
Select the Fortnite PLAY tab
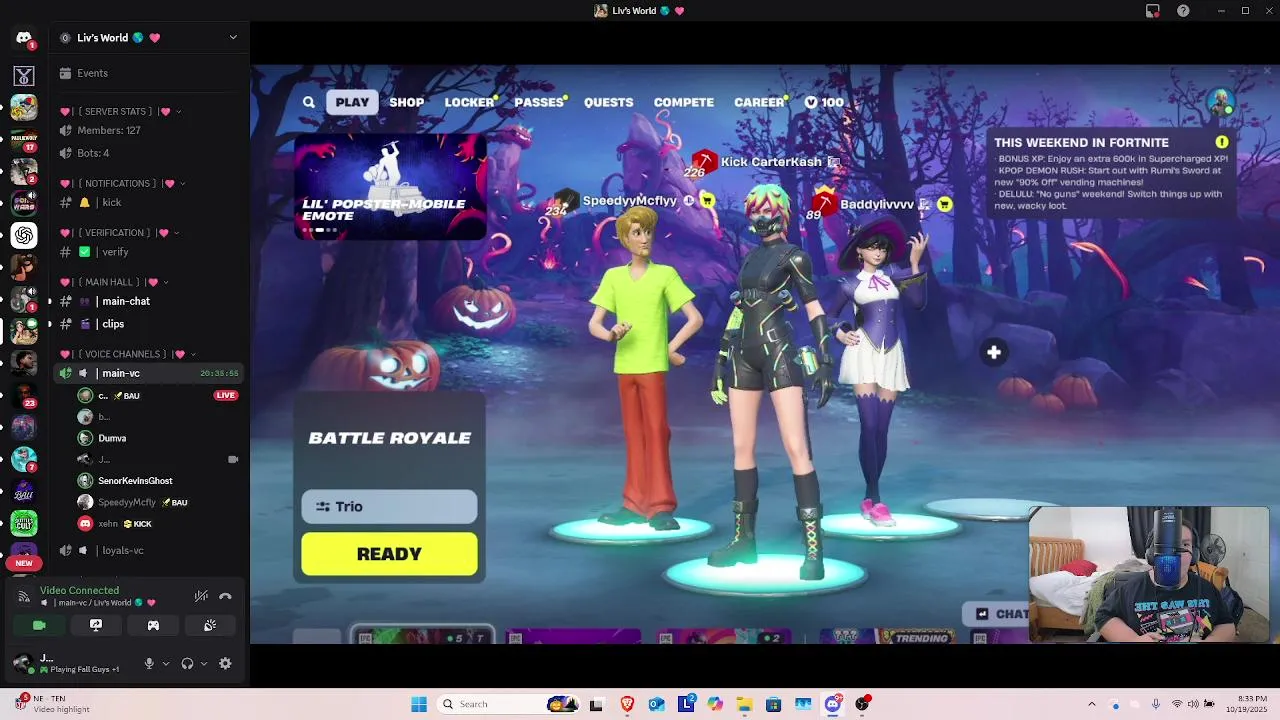point(352,102)
